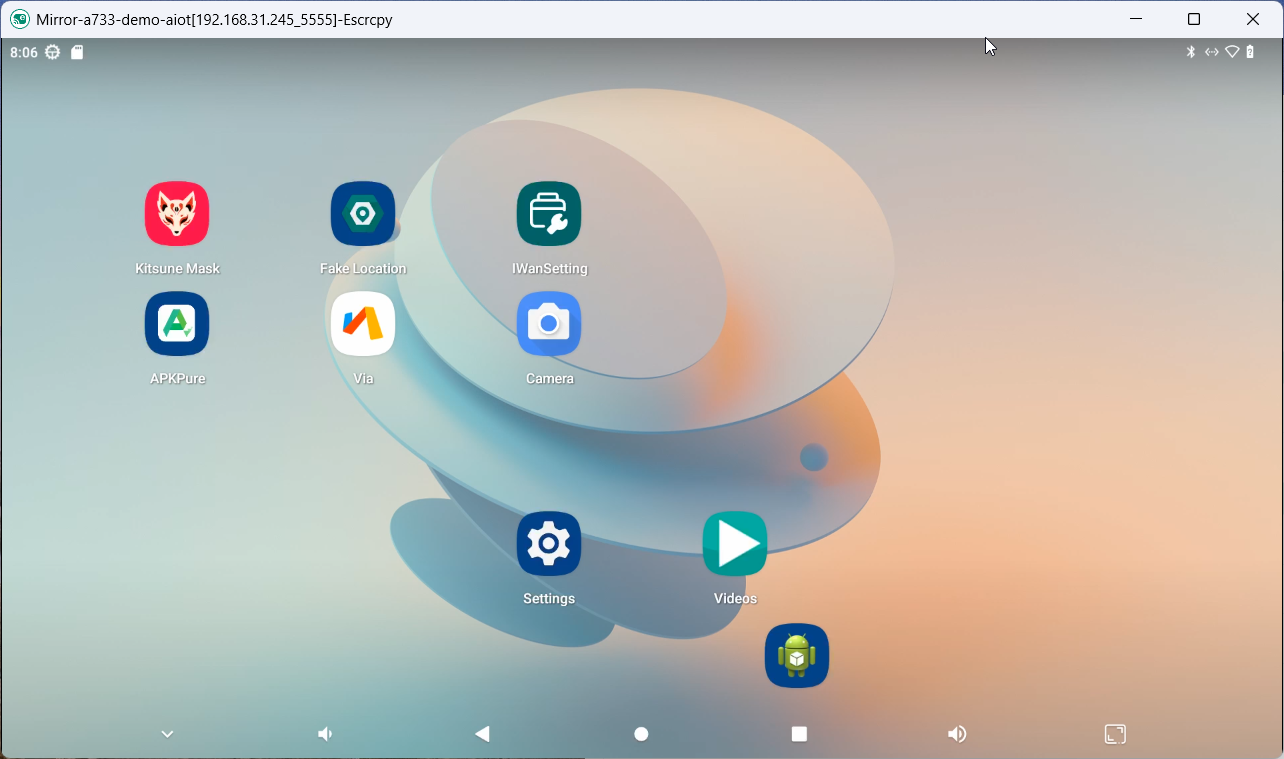Launch the Fake Location app
The width and height of the screenshot is (1284, 759).
[363, 214]
